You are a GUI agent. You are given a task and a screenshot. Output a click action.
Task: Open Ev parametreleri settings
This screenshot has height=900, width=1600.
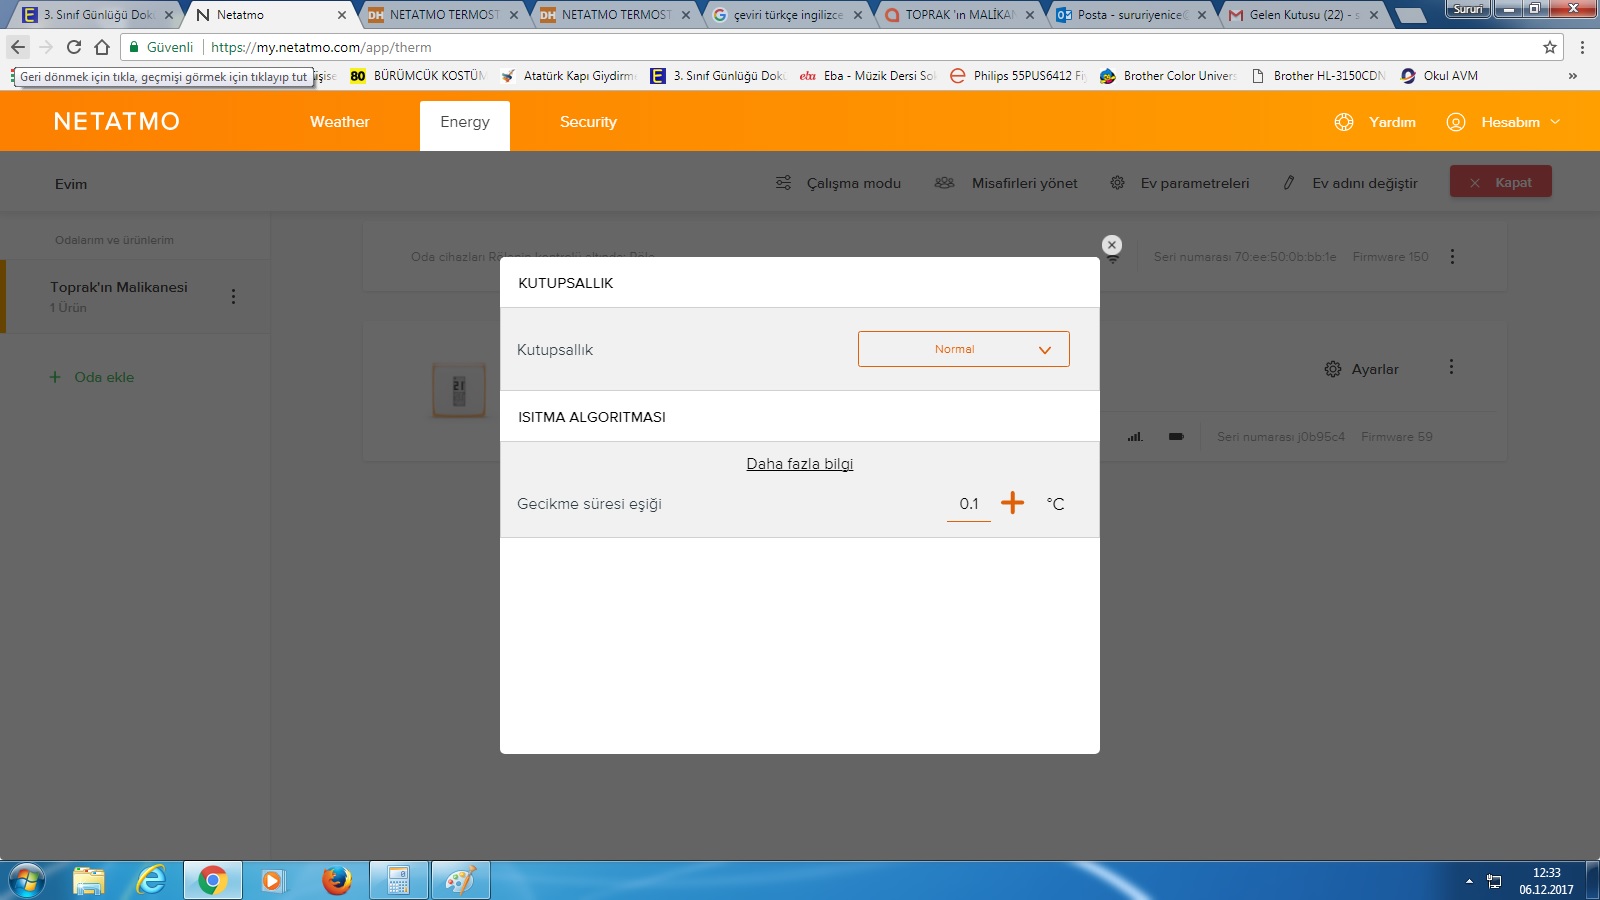point(1194,183)
